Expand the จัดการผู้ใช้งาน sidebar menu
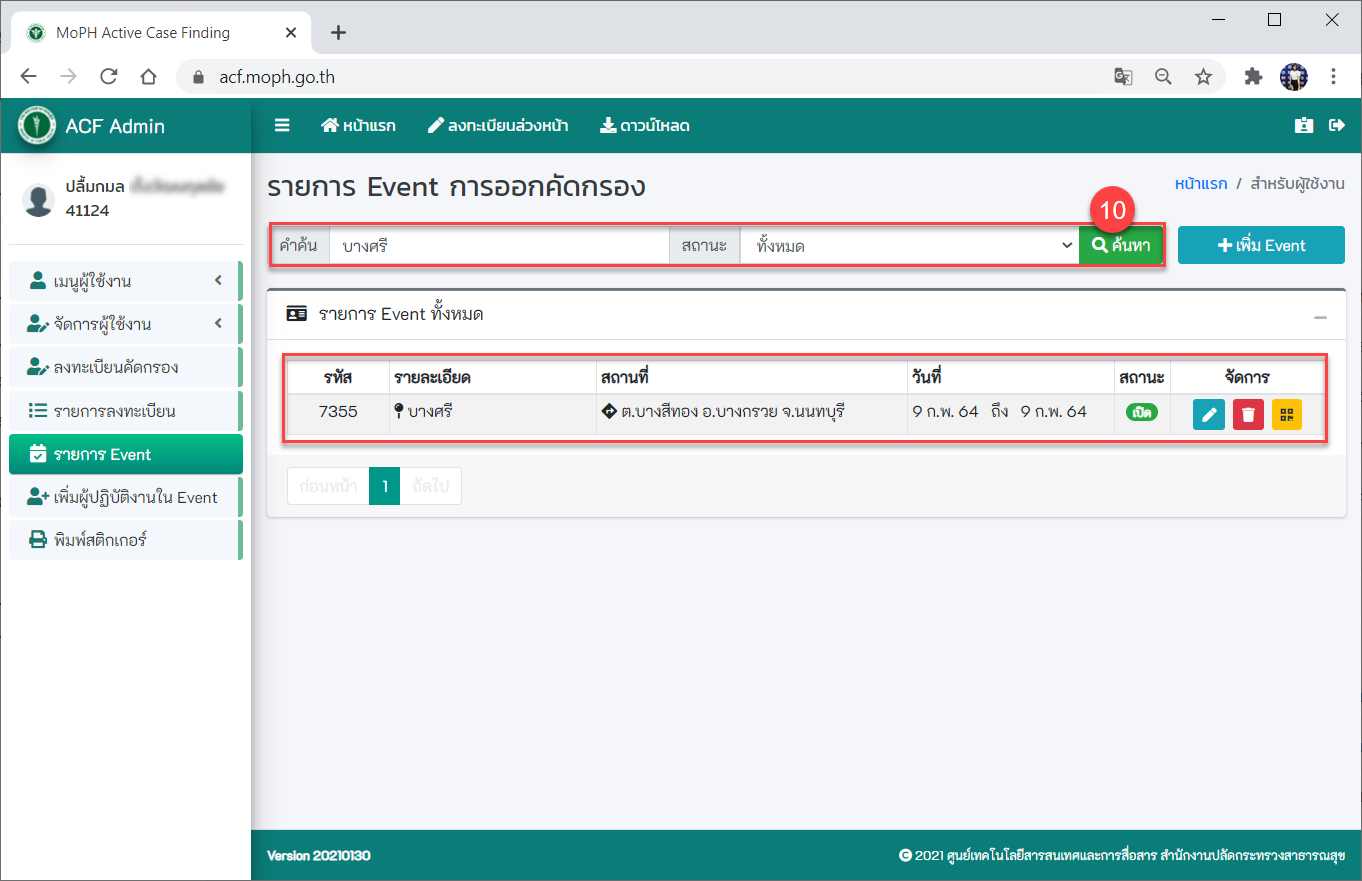 125,324
